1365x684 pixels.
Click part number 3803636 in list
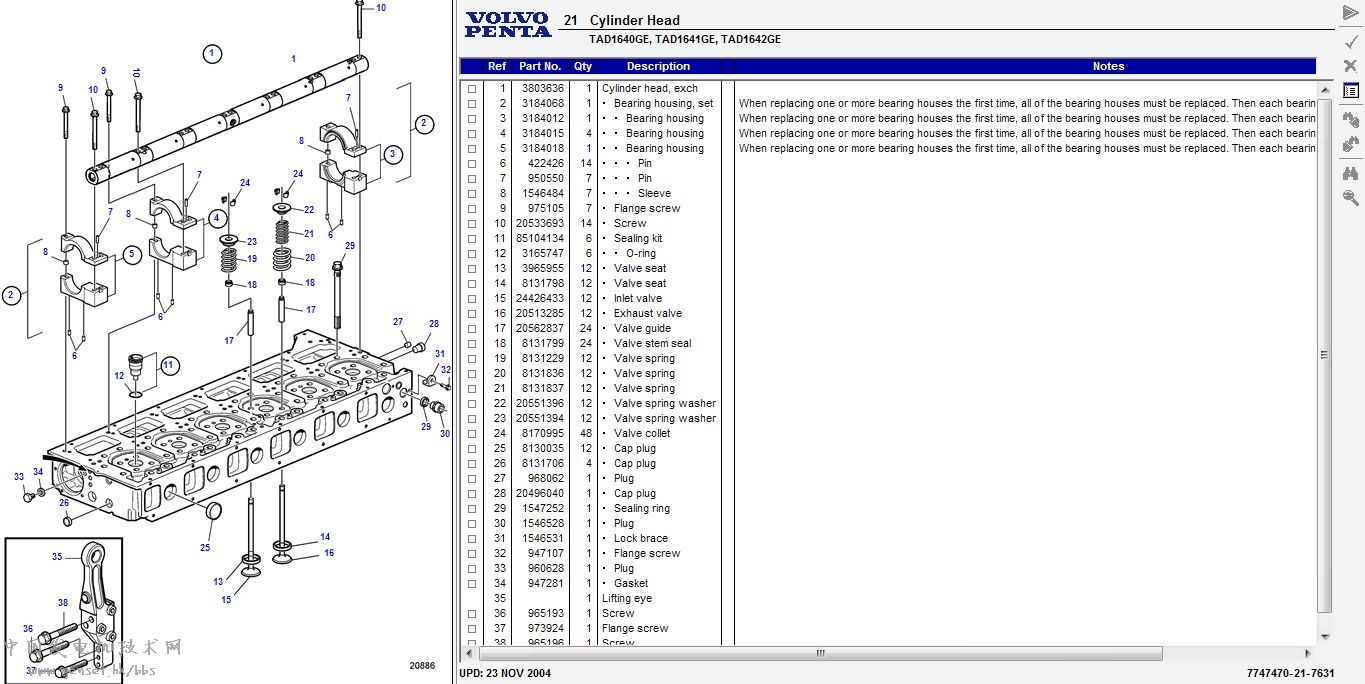coord(542,89)
